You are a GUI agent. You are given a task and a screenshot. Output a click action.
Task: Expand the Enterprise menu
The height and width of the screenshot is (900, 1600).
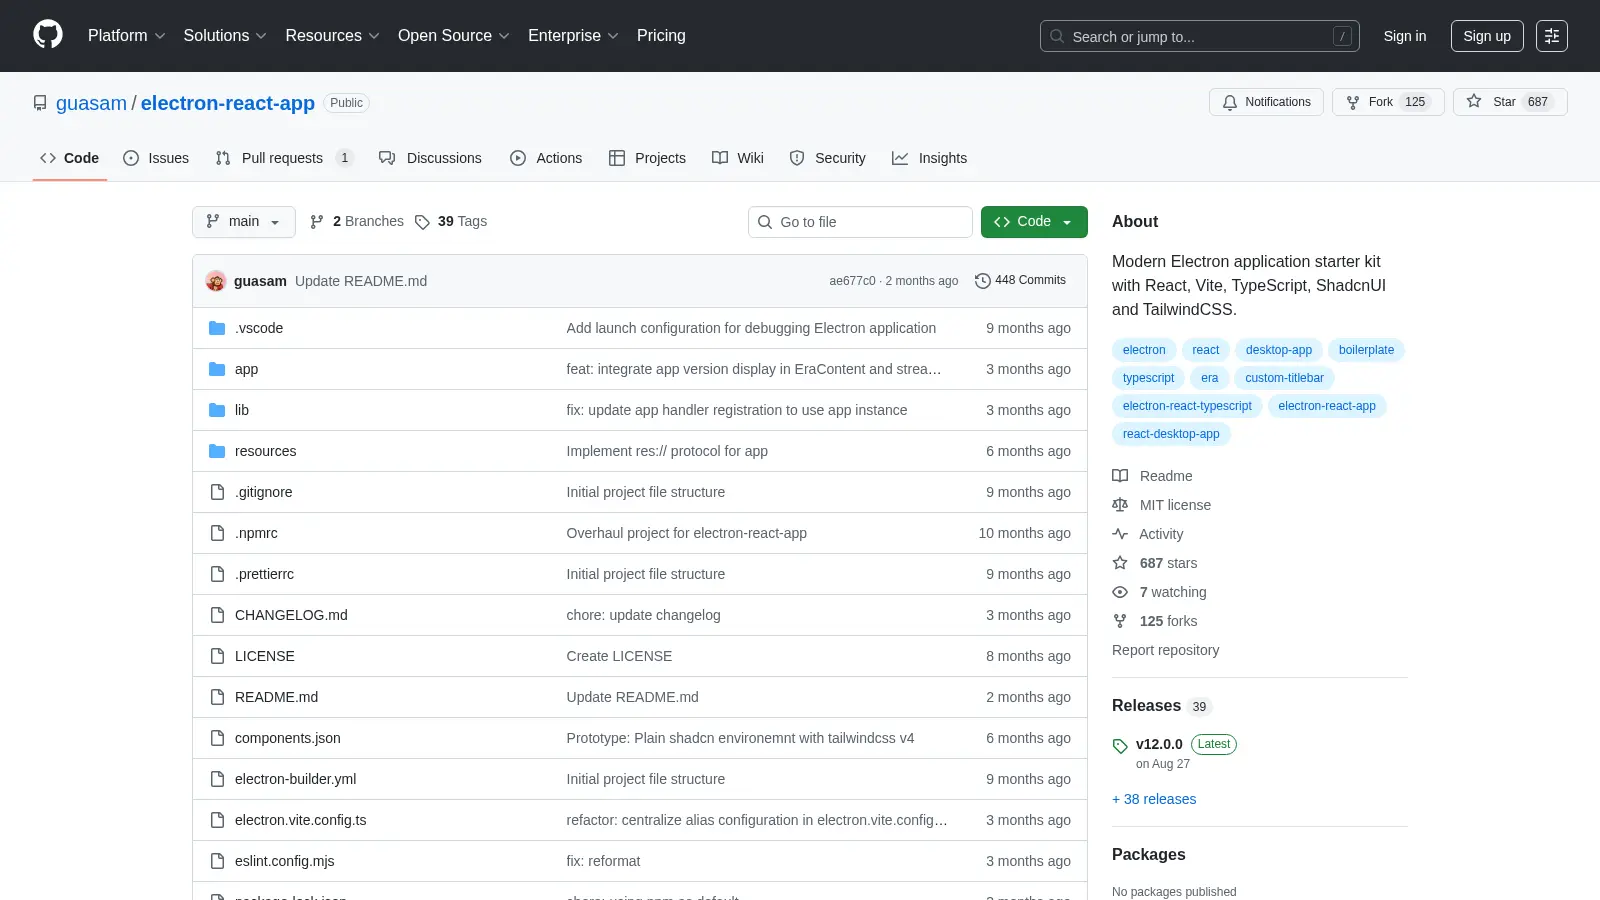point(573,36)
